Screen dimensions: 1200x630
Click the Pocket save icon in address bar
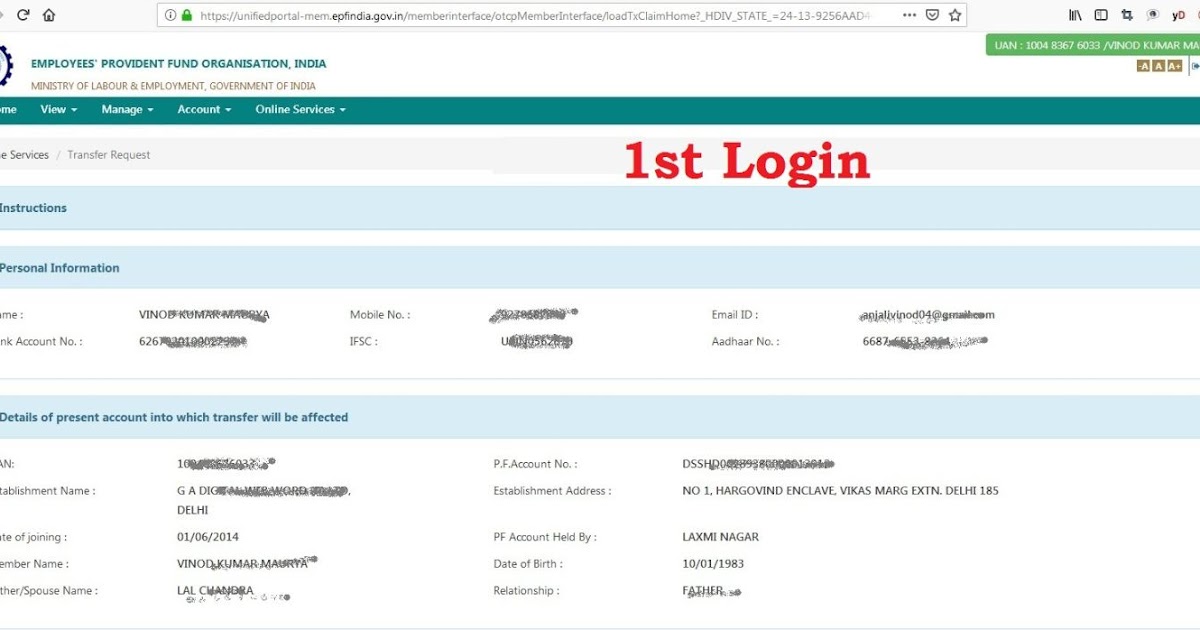(x=932, y=14)
